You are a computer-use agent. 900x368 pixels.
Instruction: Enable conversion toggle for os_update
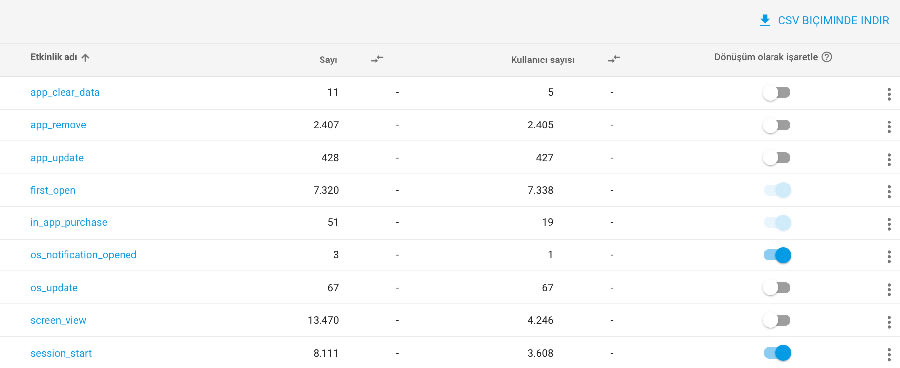coord(777,288)
